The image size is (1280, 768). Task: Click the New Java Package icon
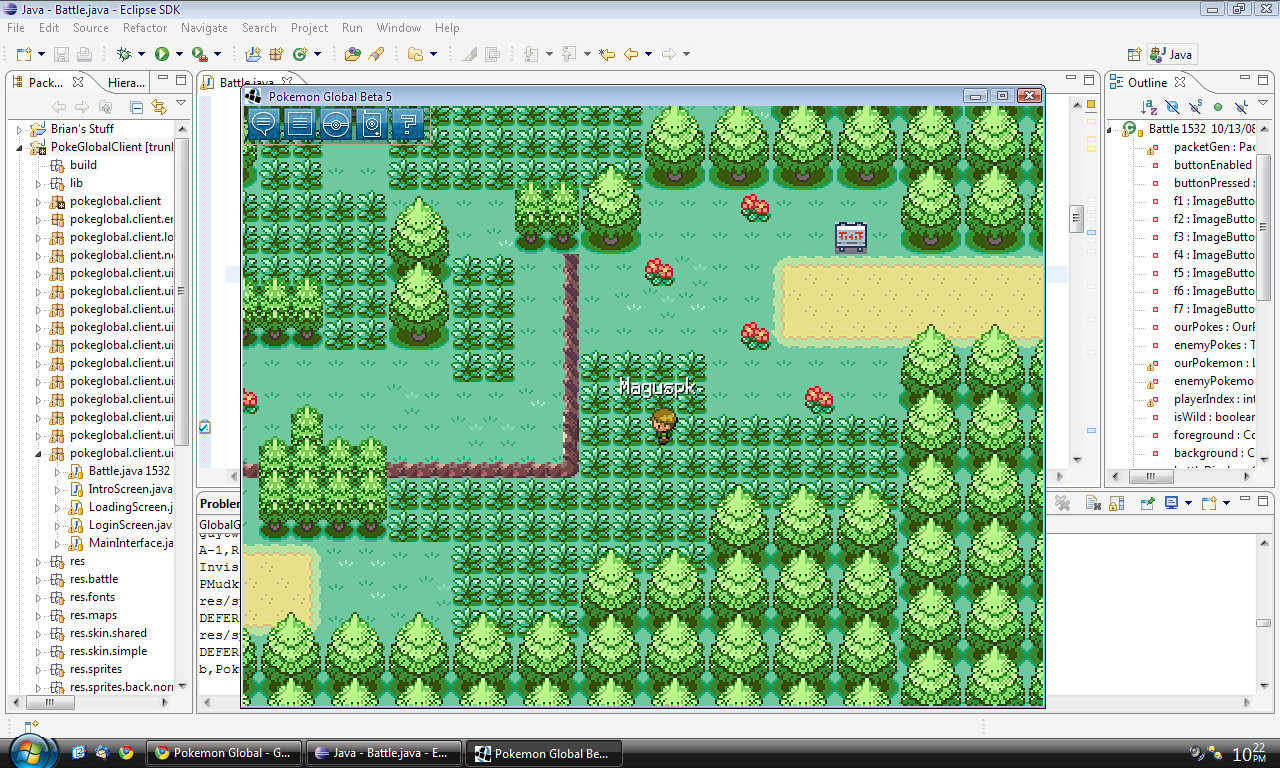(276, 54)
